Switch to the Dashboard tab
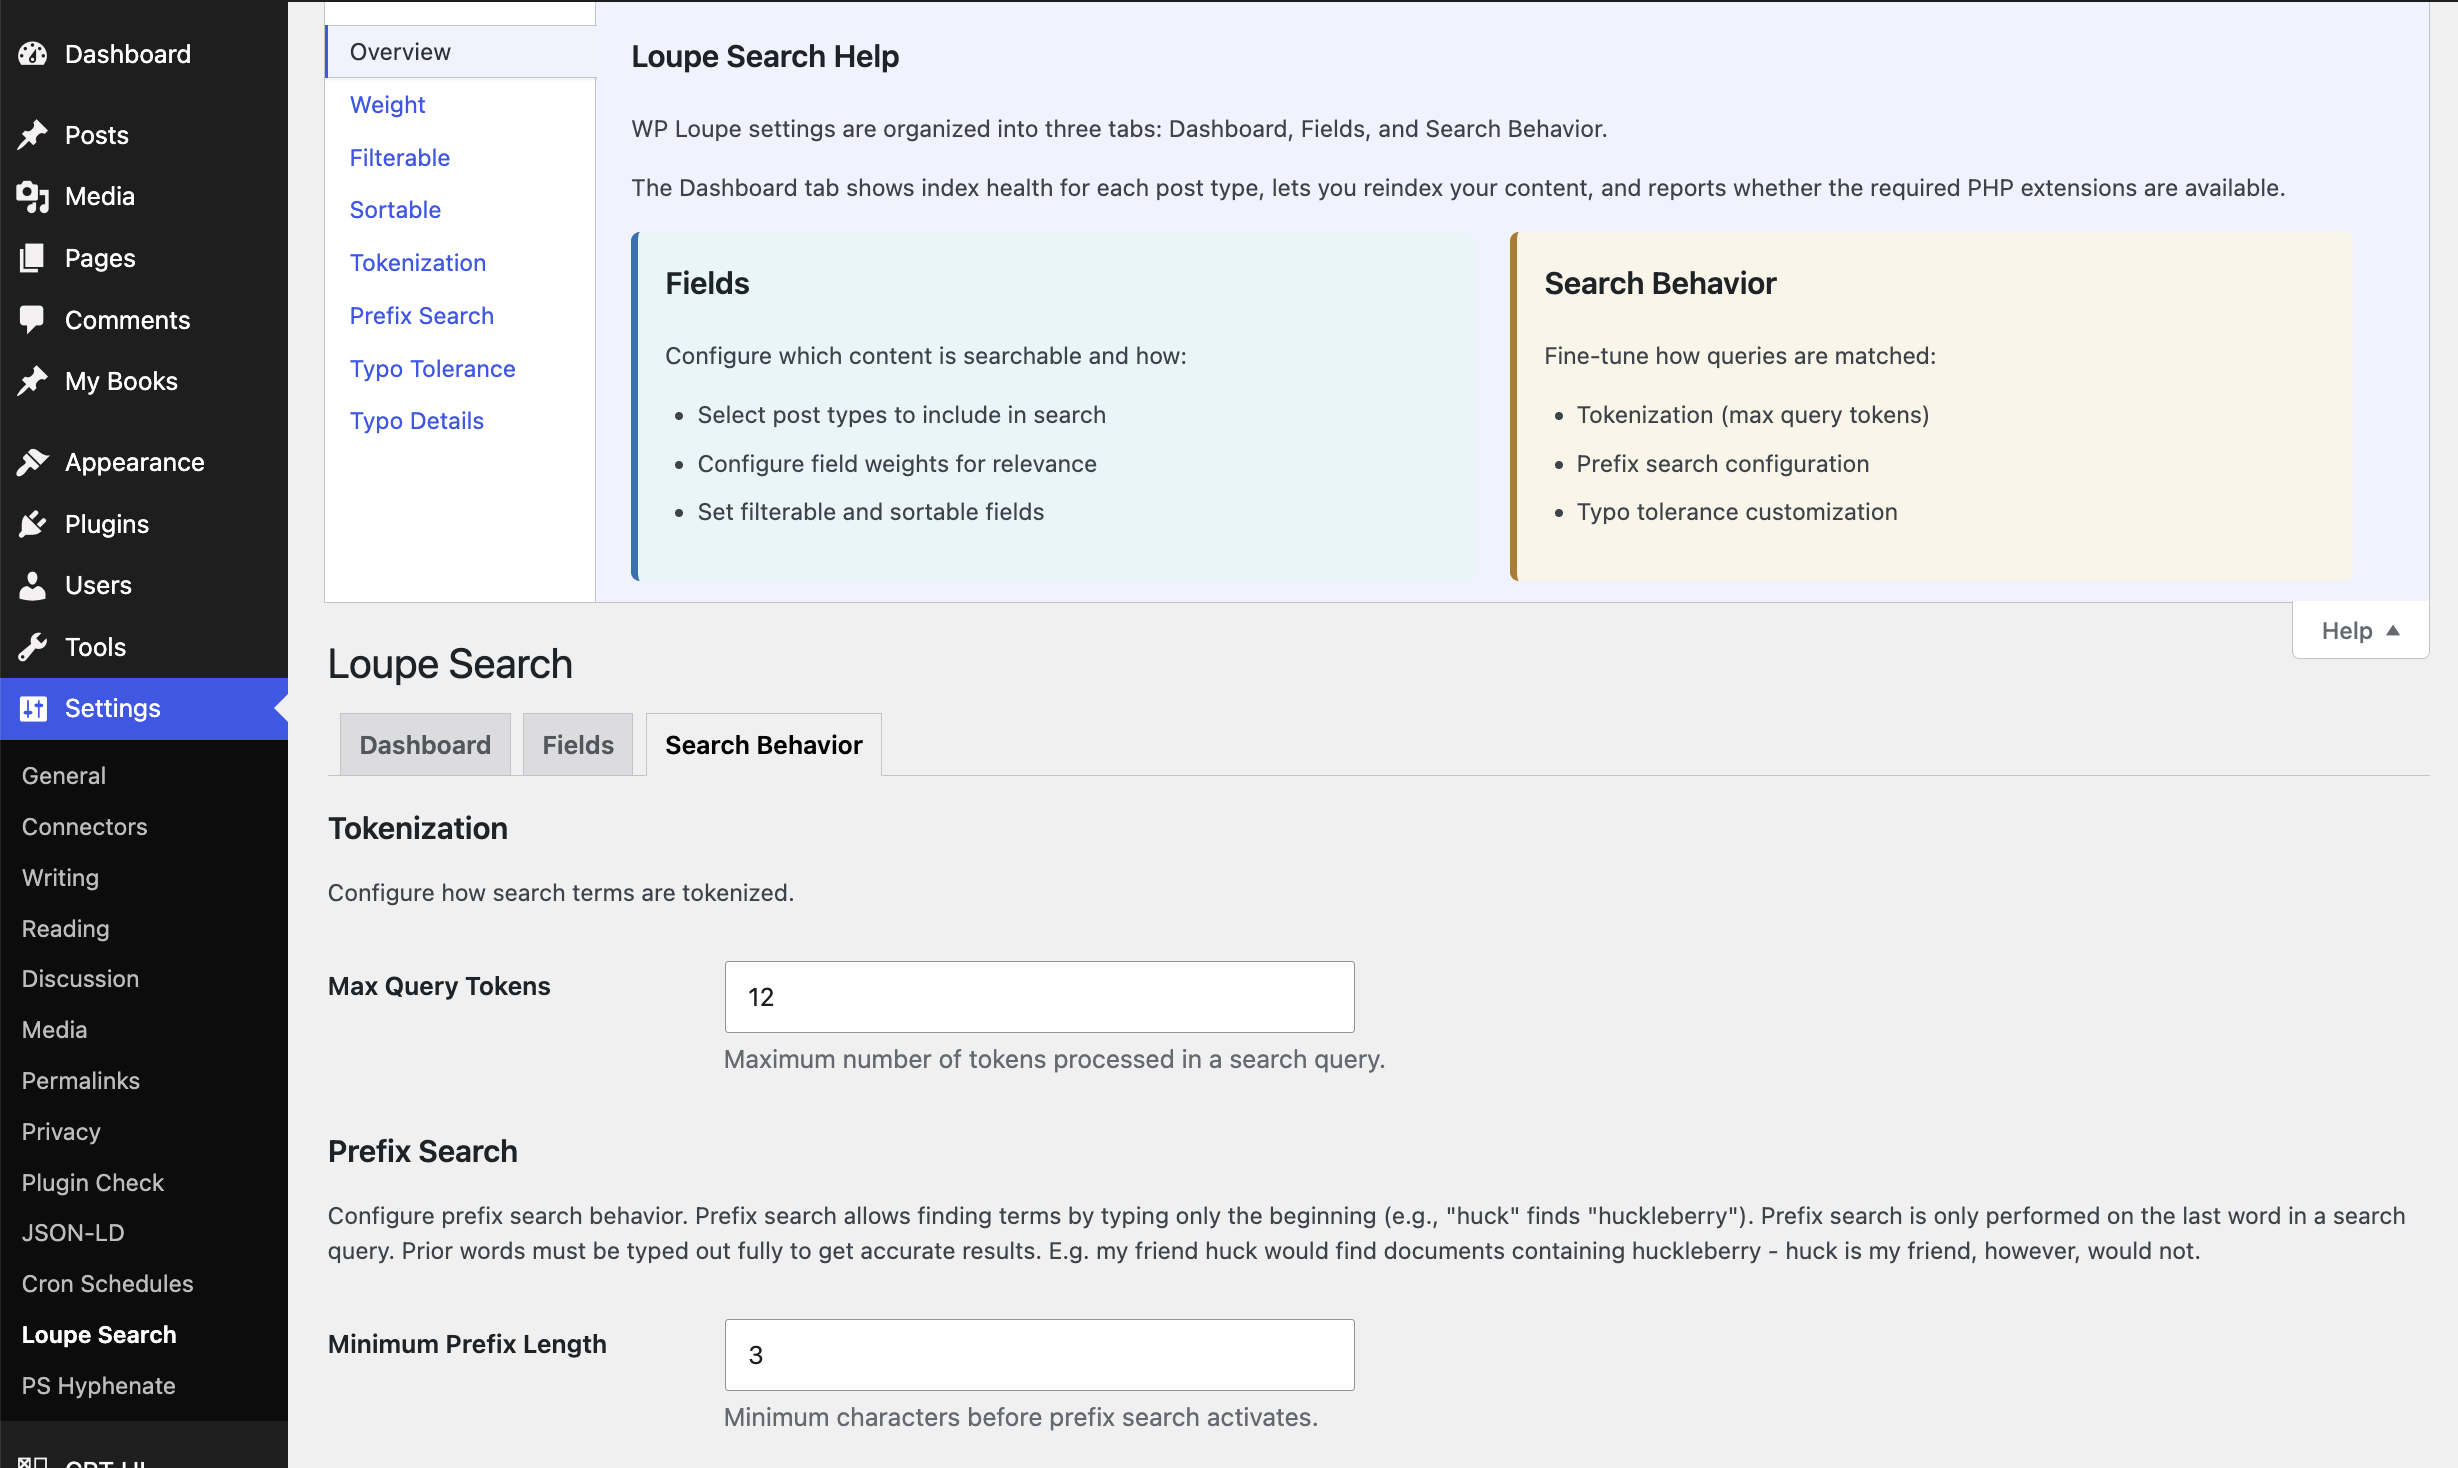 (x=425, y=745)
